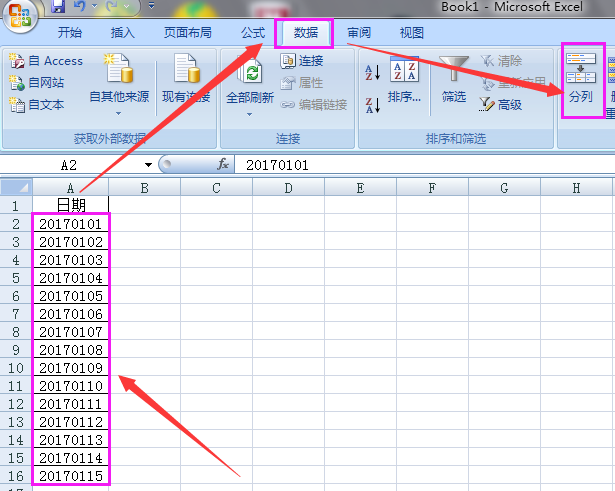Select cell containing 20170105

click(71, 296)
